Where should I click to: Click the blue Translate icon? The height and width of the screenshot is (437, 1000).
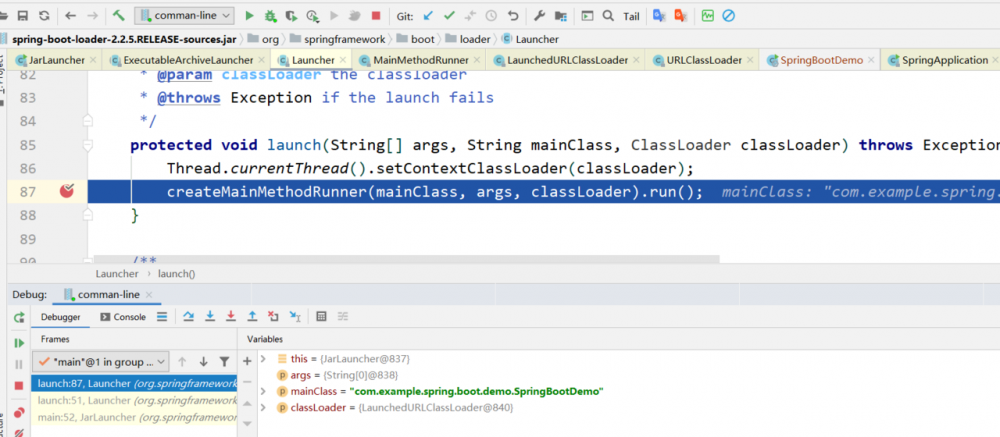pyautogui.click(x=659, y=15)
